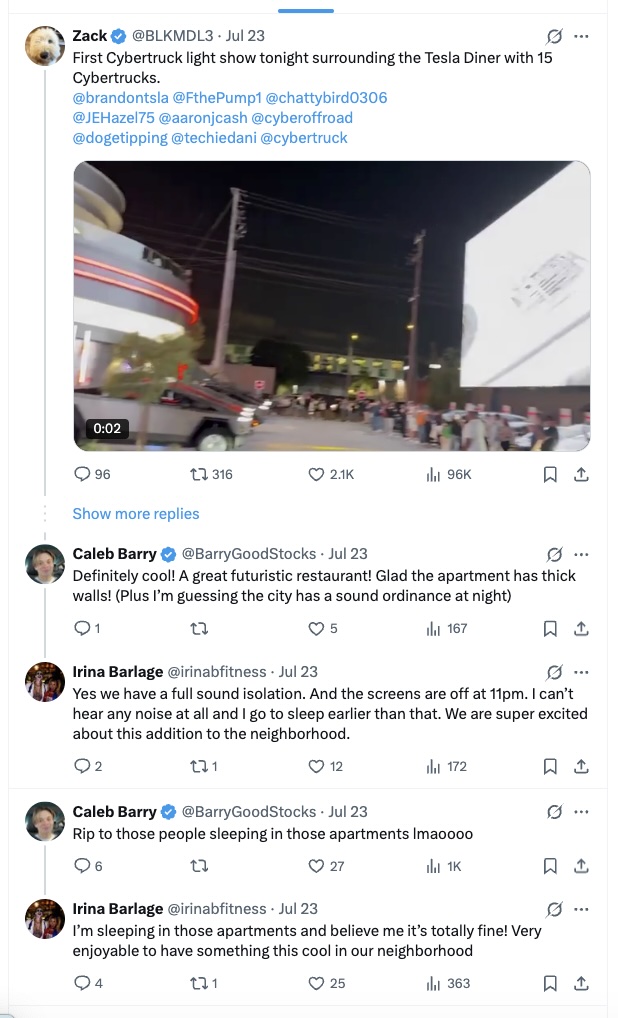Like Zack's tweet with 2.1K likes

click(316, 474)
